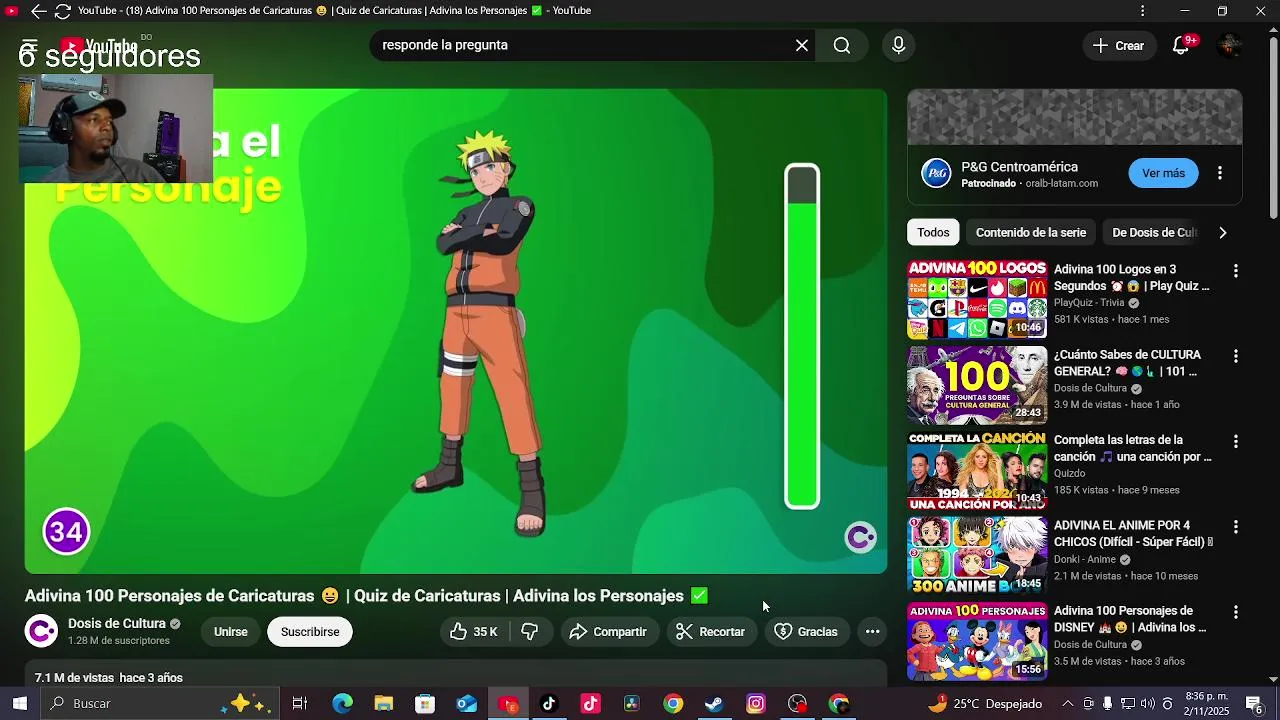The height and width of the screenshot is (720, 1280).
Task: Start voice search with microphone icon
Action: (898, 45)
